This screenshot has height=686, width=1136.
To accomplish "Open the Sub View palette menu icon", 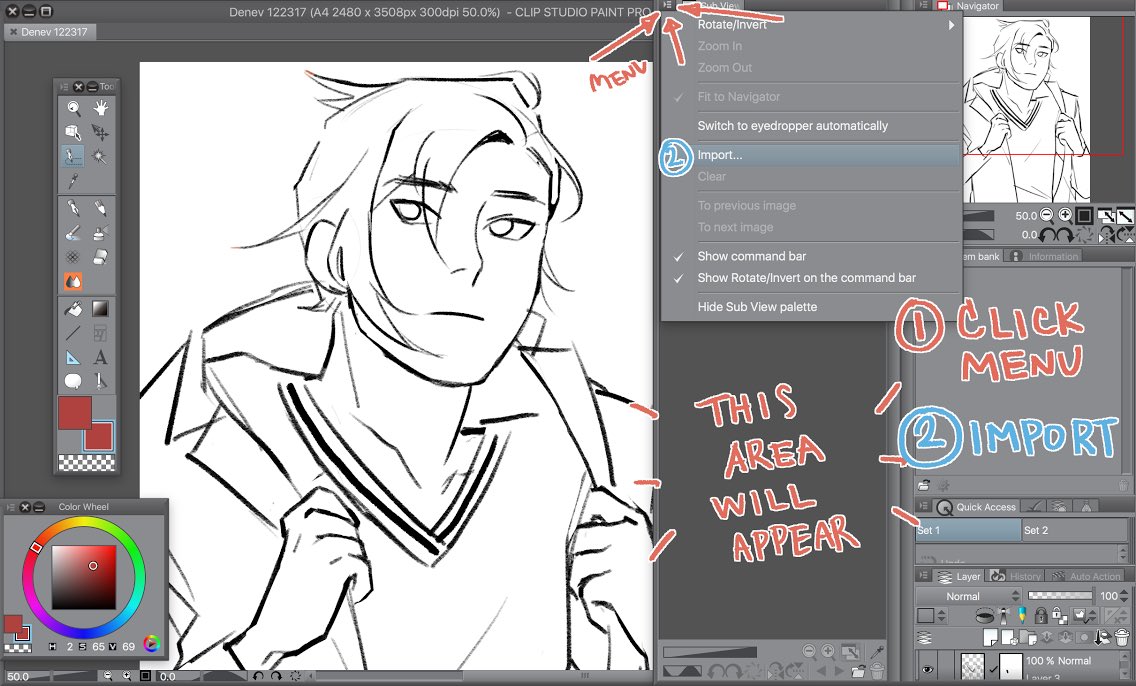I will point(667,5).
